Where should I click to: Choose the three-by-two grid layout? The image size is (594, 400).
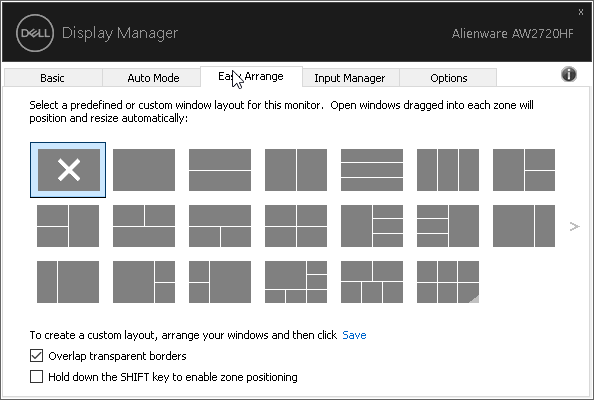click(x=448, y=282)
